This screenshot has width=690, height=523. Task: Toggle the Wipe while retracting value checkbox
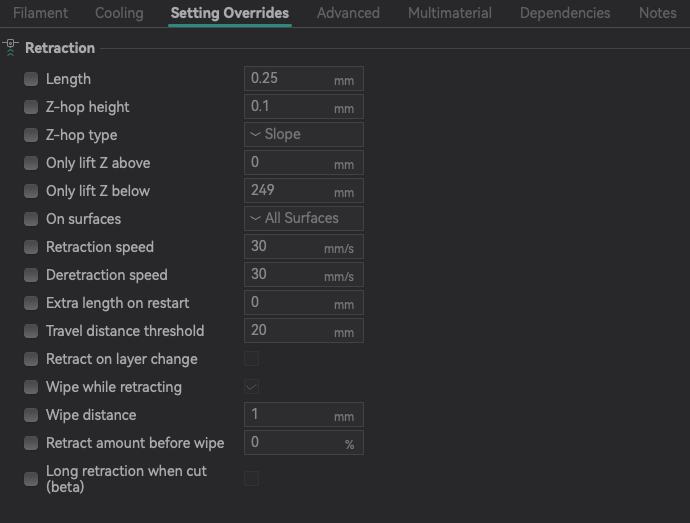pyautogui.click(x=252, y=387)
